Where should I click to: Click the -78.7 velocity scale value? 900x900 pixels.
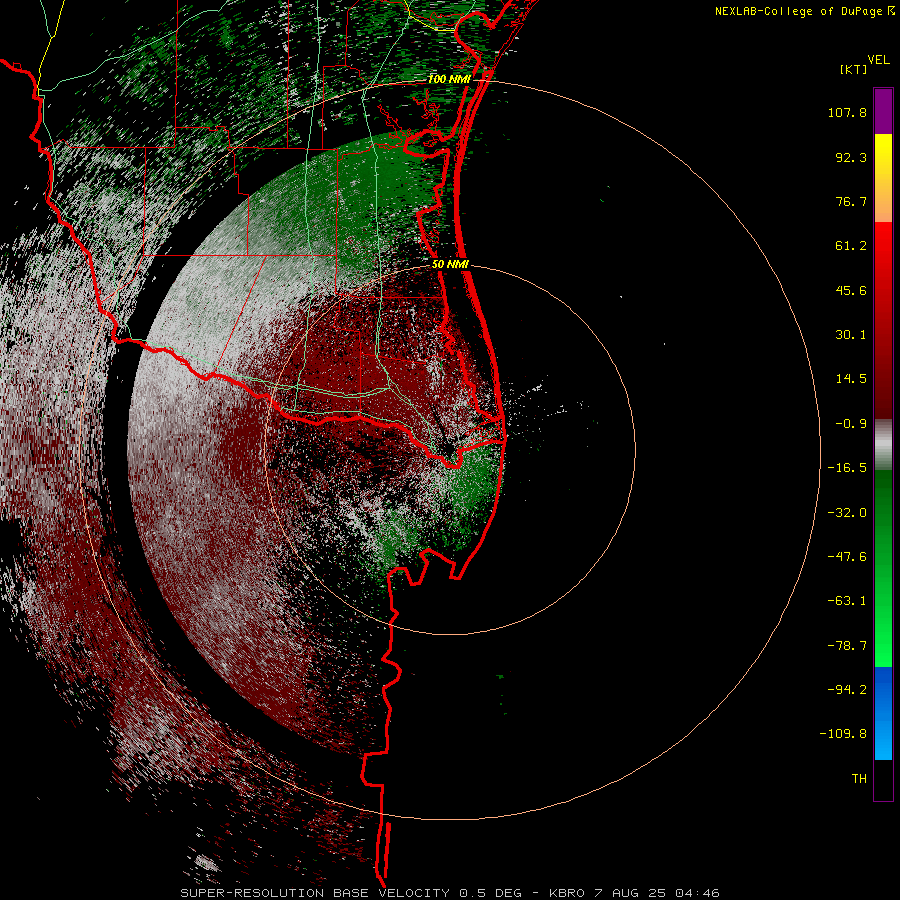click(847, 646)
